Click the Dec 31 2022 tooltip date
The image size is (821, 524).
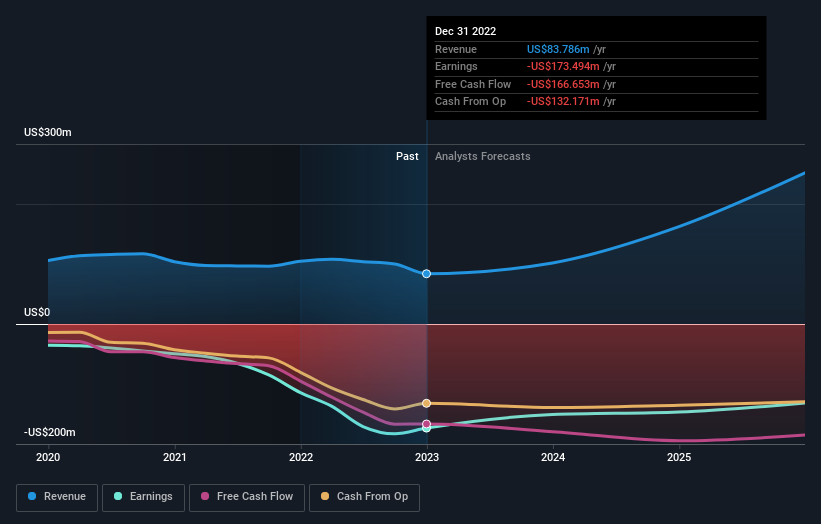[465, 31]
